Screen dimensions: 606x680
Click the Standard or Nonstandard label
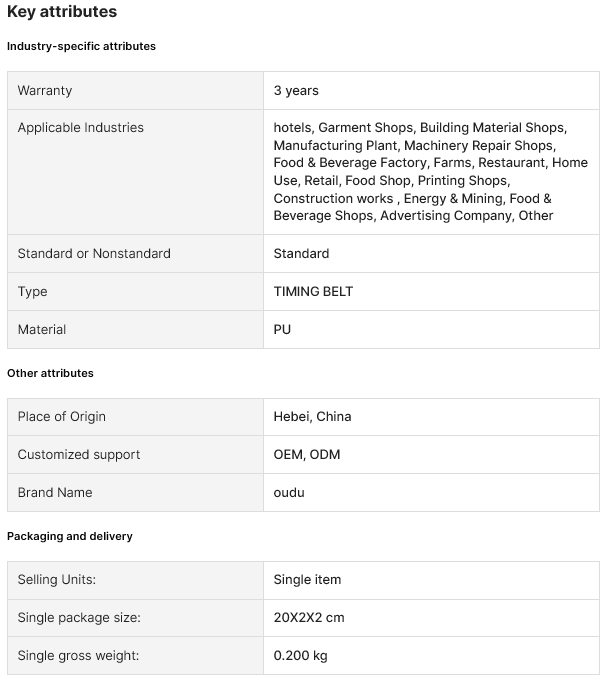(94, 253)
